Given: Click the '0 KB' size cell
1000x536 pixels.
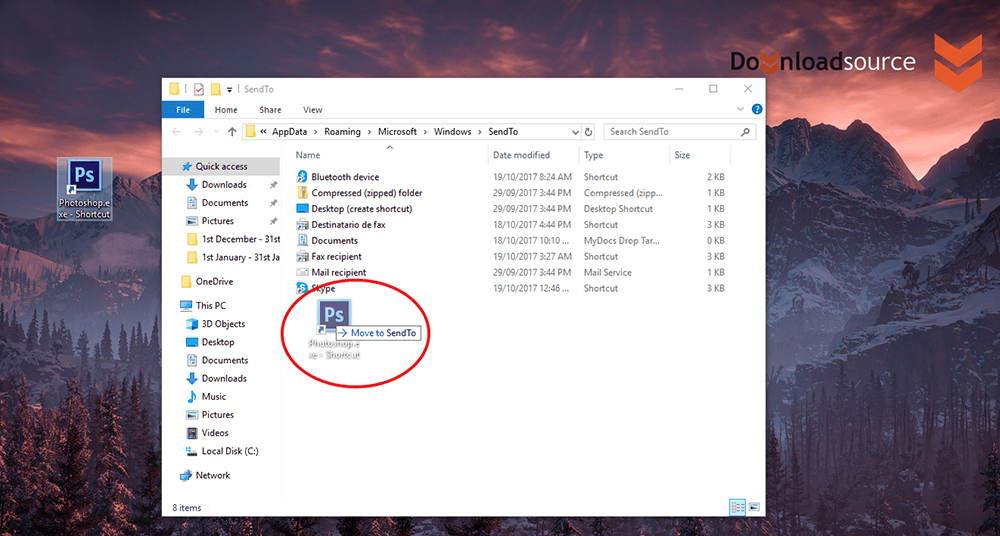Looking at the screenshot, I should click(716, 241).
